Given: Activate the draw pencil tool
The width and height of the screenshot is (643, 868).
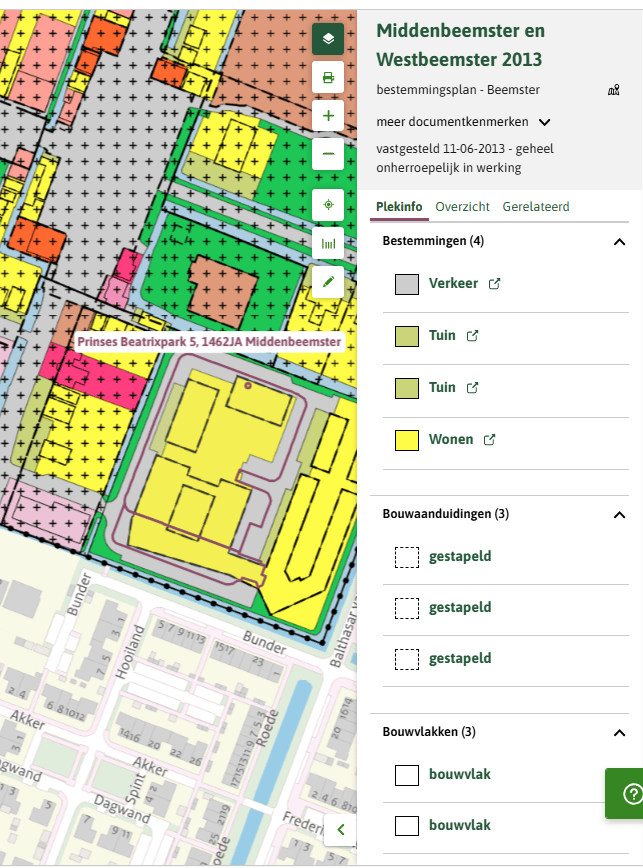Looking at the screenshot, I should 328,282.
